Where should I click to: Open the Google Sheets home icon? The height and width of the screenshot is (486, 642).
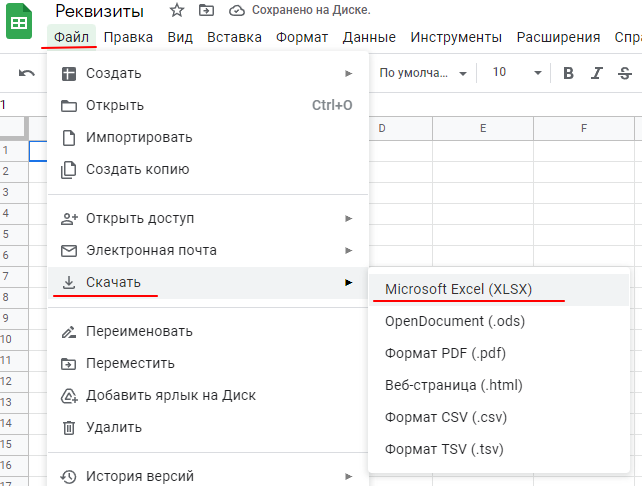pyautogui.click(x=19, y=21)
